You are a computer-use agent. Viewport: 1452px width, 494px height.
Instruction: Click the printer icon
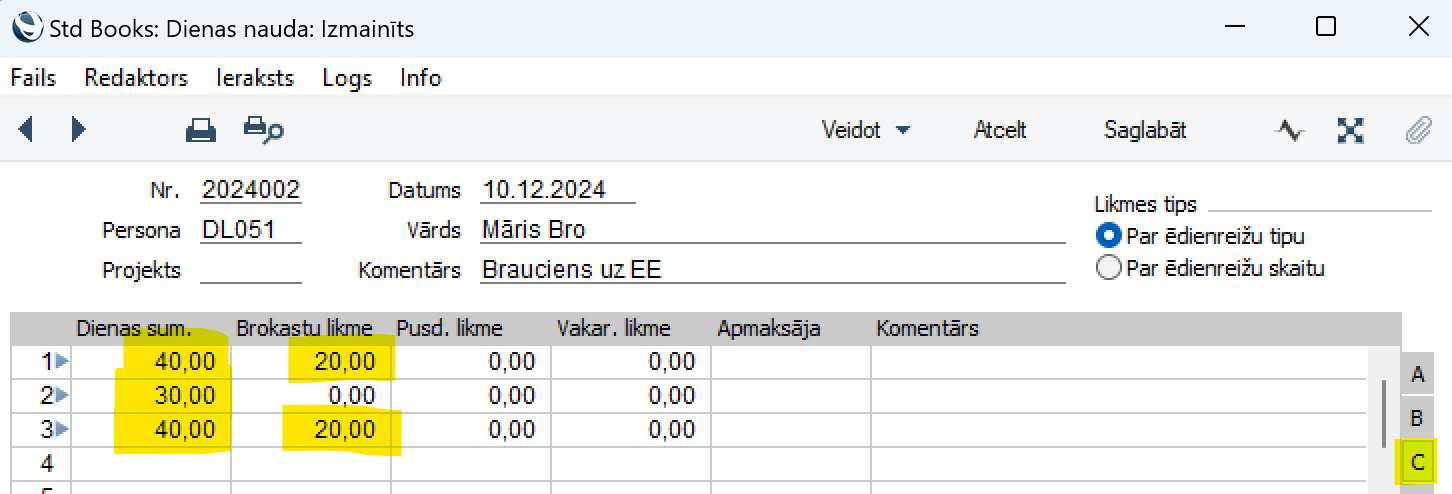(201, 130)
